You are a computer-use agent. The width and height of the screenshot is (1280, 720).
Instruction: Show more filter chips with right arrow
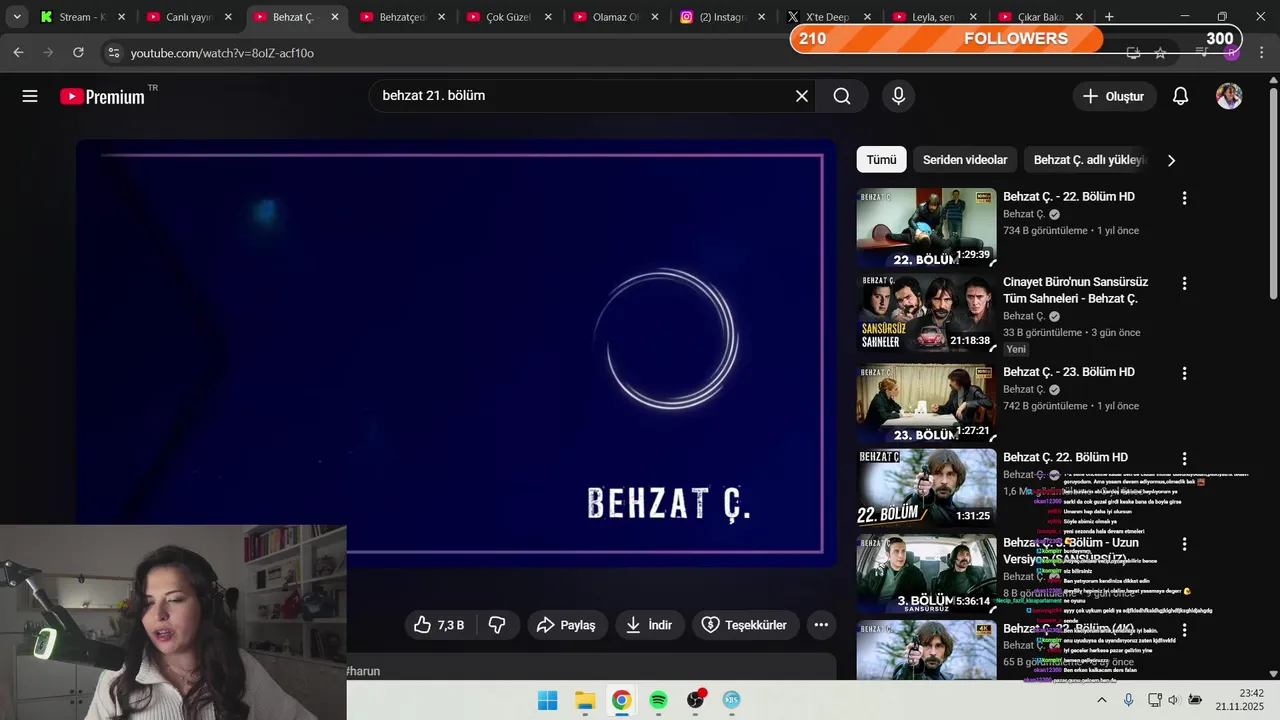pos(1171,160)
